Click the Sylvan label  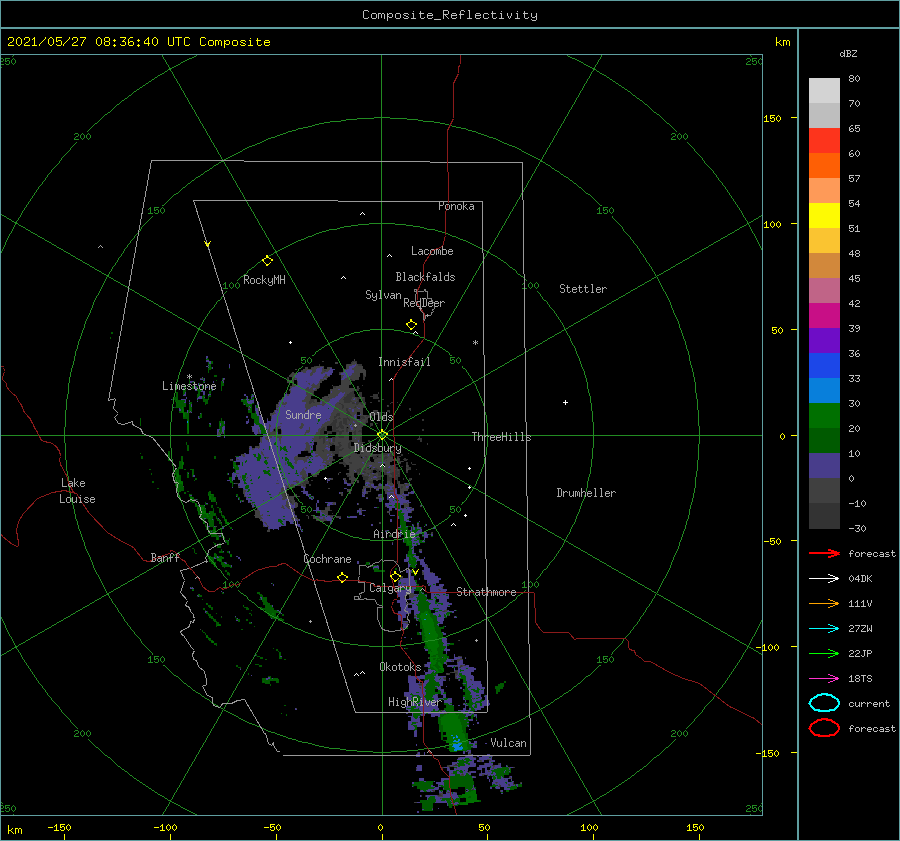click(x=383, y=295)
